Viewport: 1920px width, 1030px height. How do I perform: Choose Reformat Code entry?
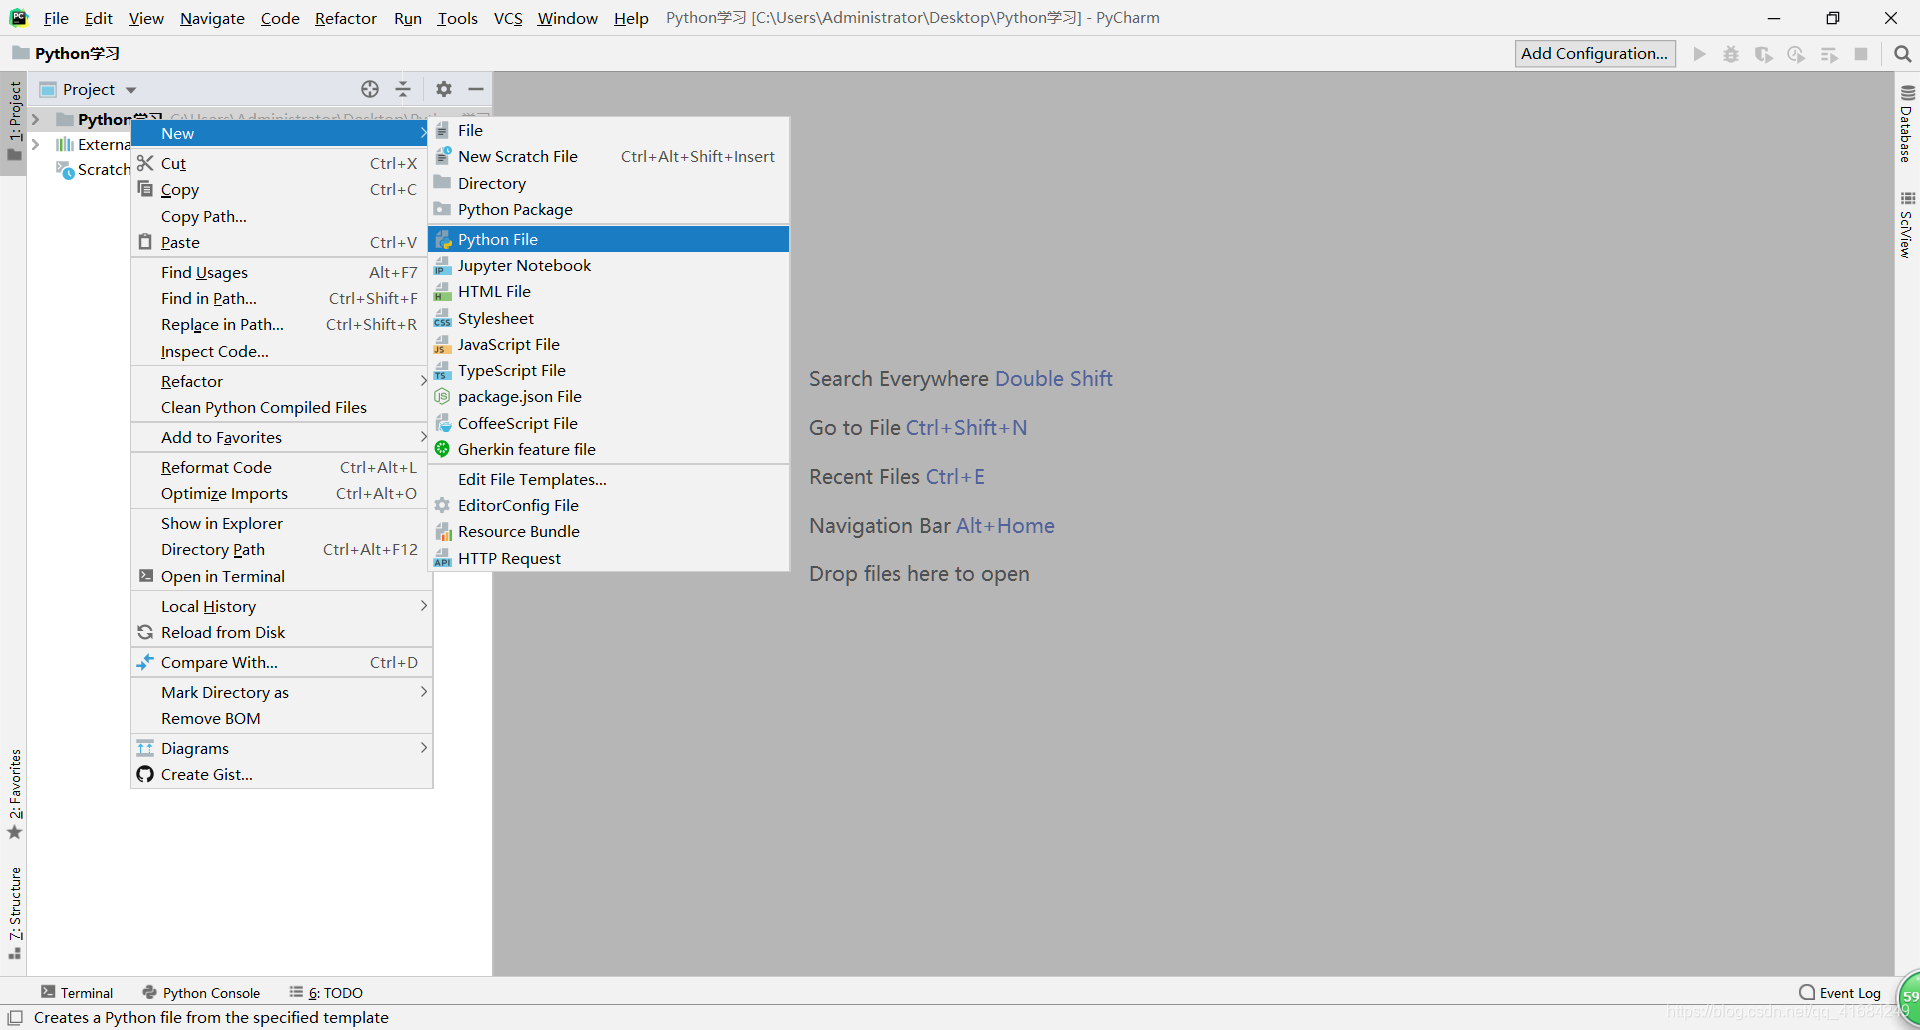281,467
